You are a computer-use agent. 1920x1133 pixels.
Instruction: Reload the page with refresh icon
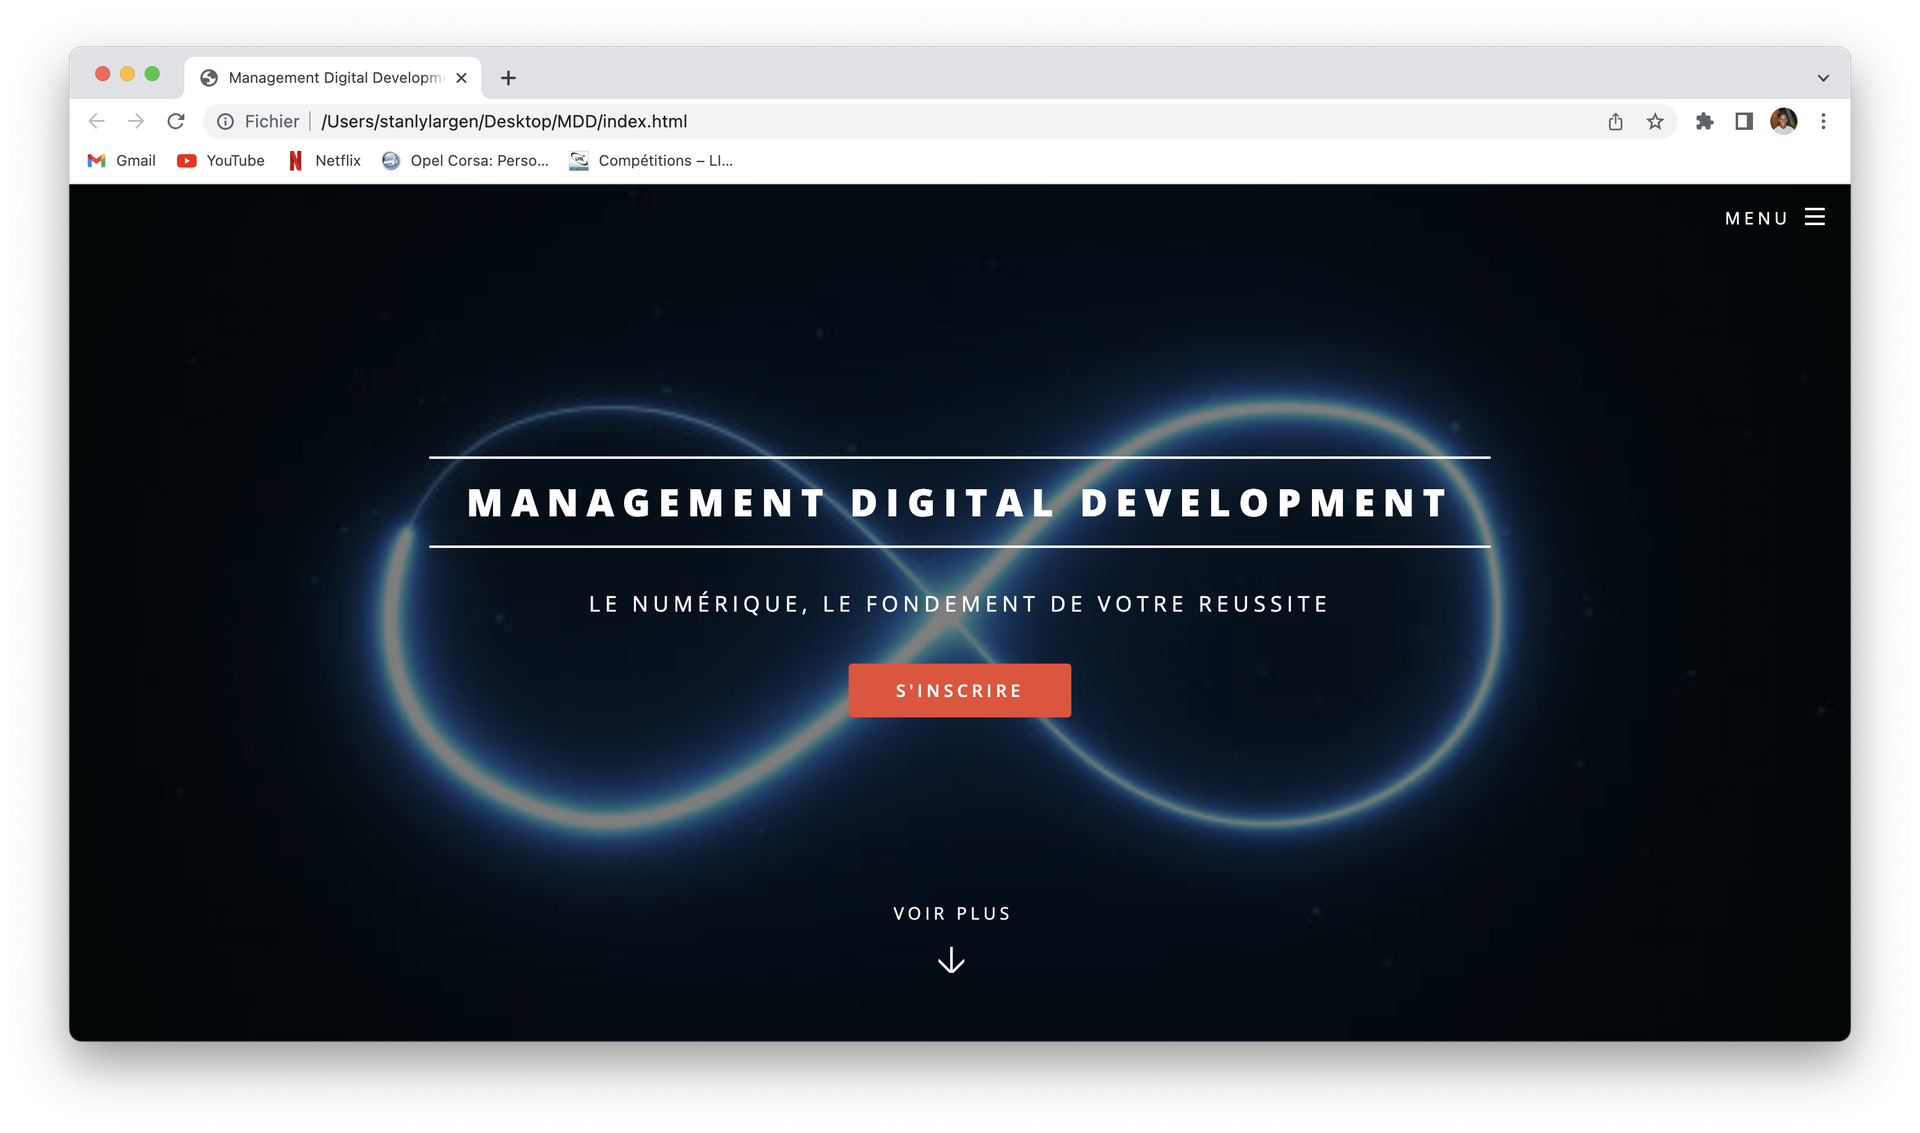(176, 121)
